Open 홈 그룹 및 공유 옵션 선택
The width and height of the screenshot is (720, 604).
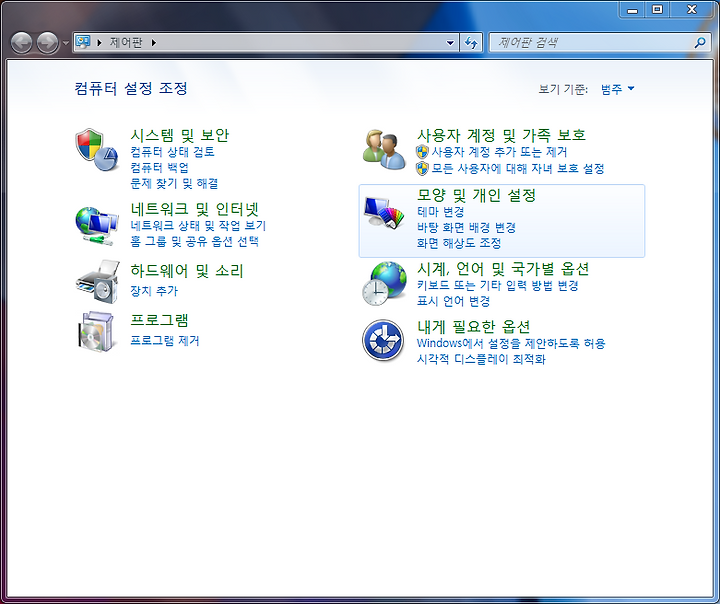(195, 242)
